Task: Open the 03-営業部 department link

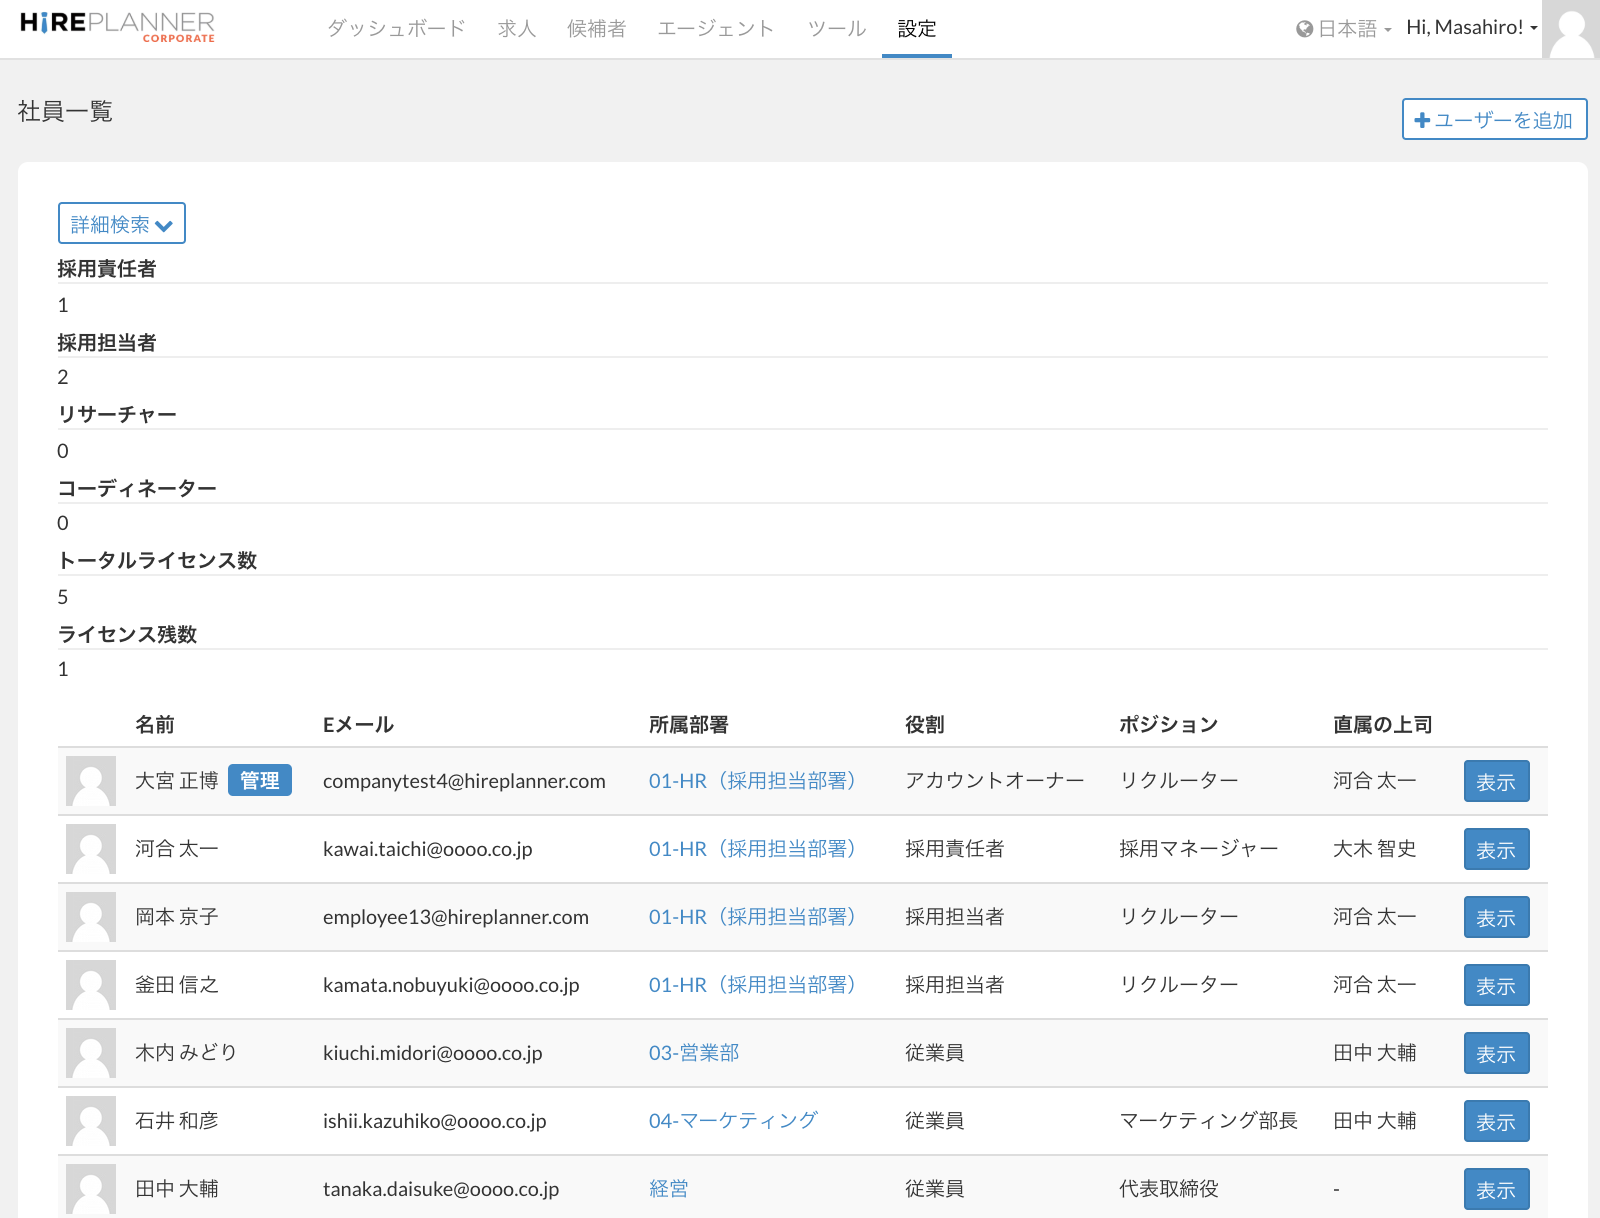Action: point(694,1053)
